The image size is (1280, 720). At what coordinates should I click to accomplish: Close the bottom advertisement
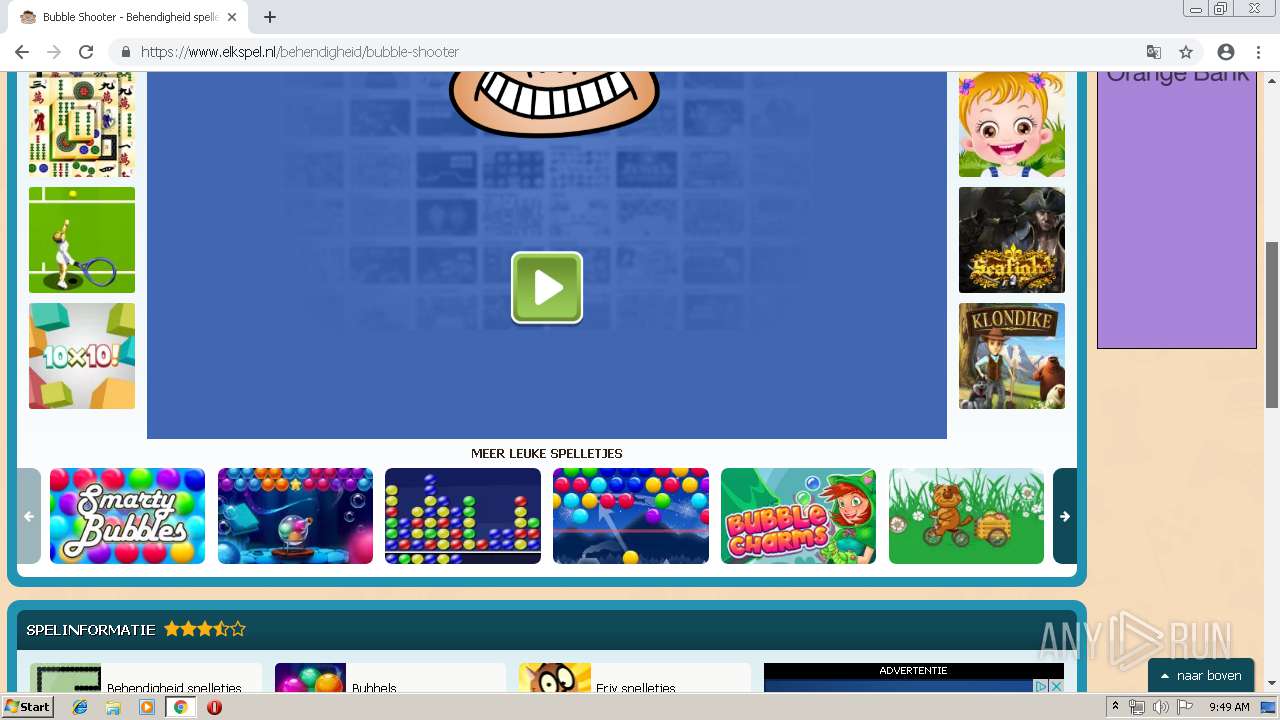(1056, 687)
